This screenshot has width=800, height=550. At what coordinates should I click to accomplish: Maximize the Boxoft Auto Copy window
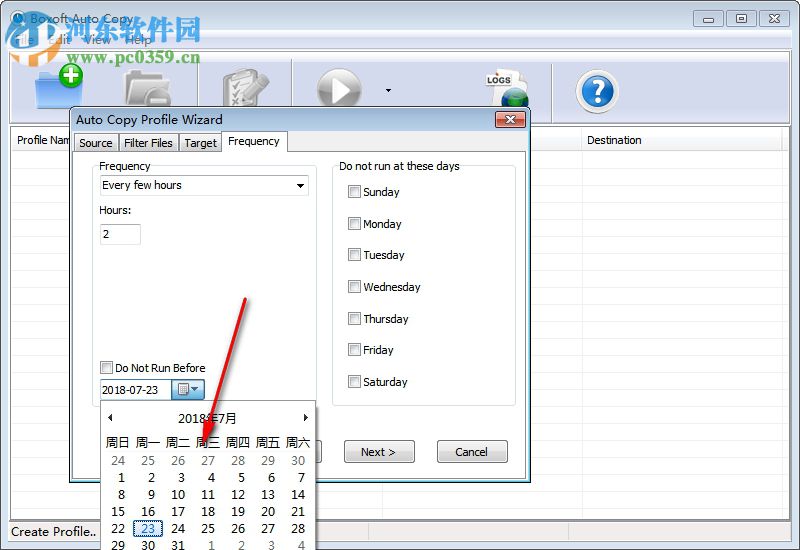point(741,19)
